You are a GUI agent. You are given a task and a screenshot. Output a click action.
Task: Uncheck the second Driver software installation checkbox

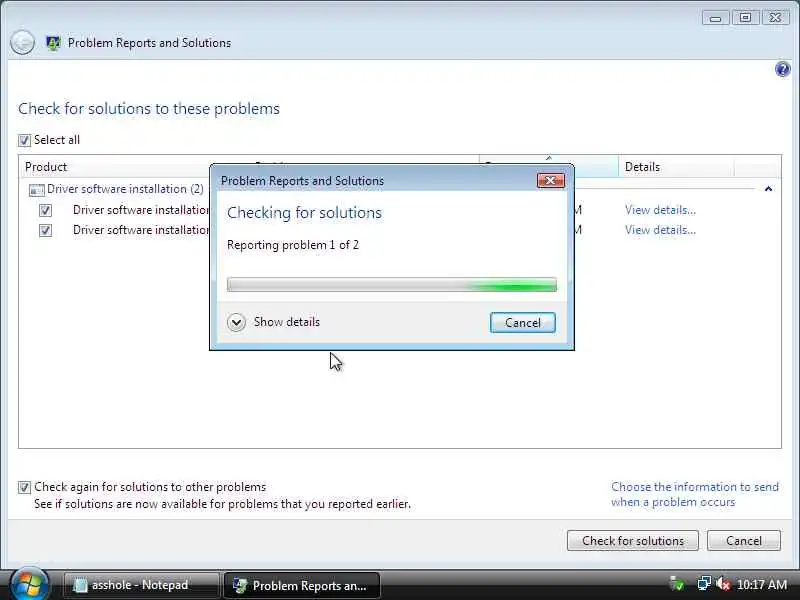[x=45, y=230]
